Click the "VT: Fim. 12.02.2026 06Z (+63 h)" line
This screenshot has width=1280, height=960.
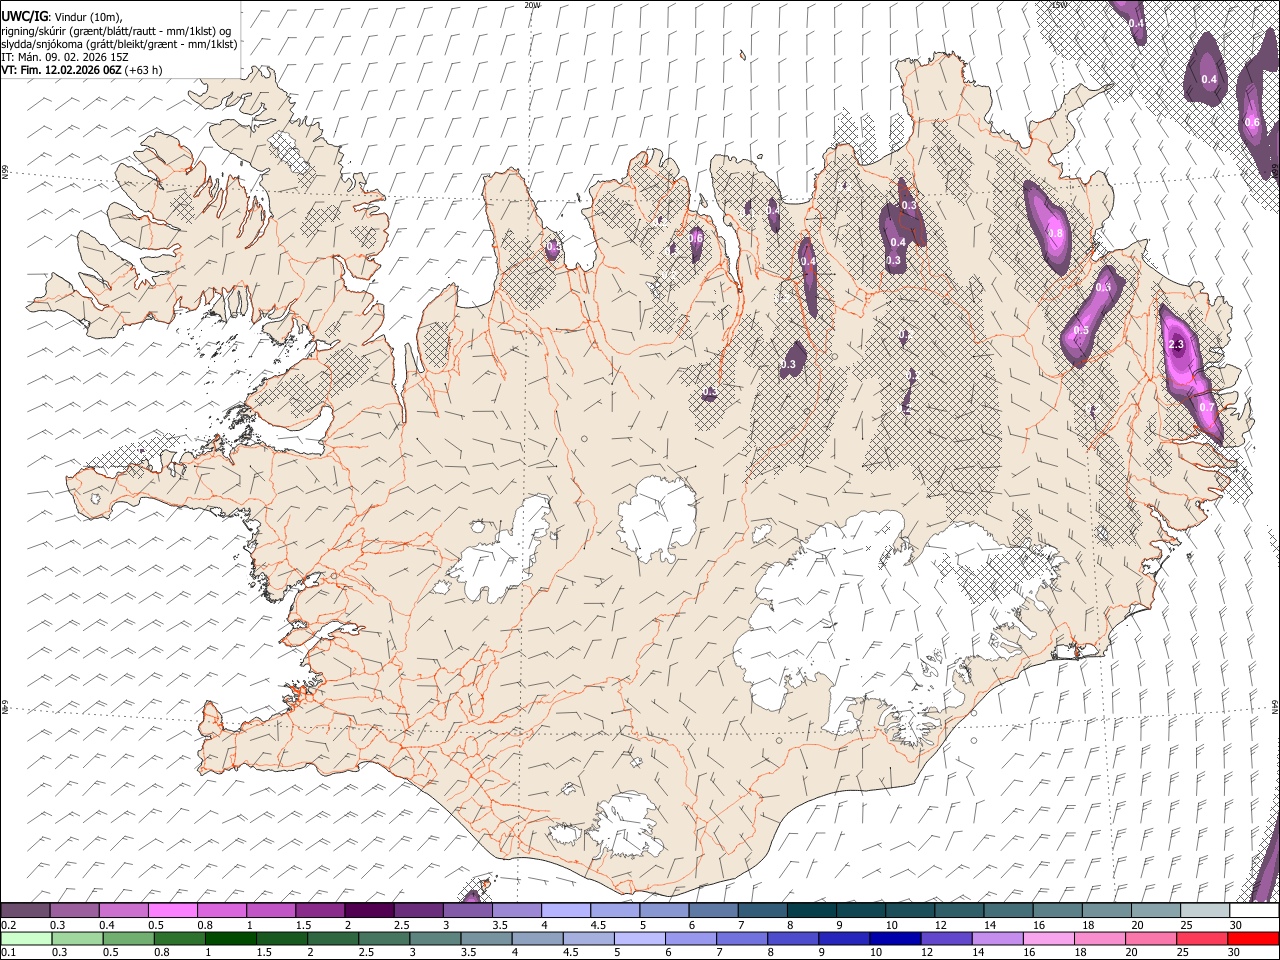pos(82,70)
